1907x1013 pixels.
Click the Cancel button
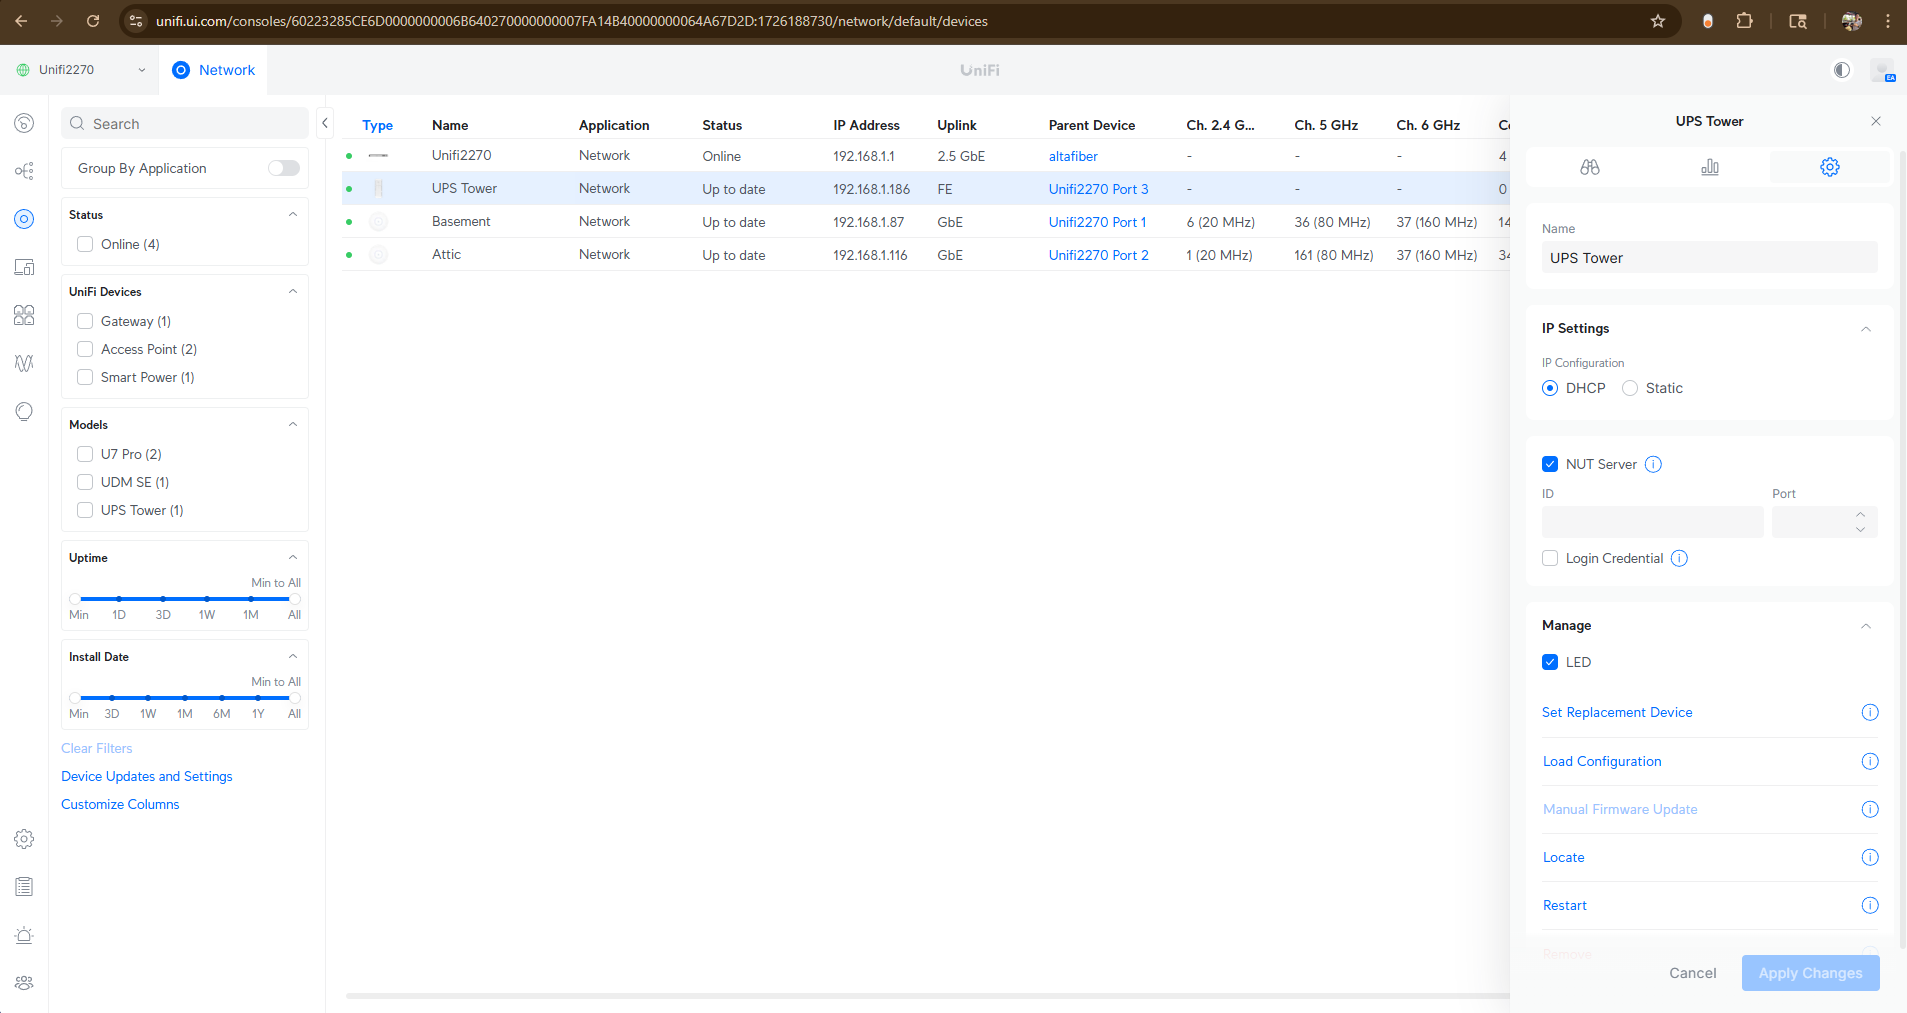tap(1692, 973)
